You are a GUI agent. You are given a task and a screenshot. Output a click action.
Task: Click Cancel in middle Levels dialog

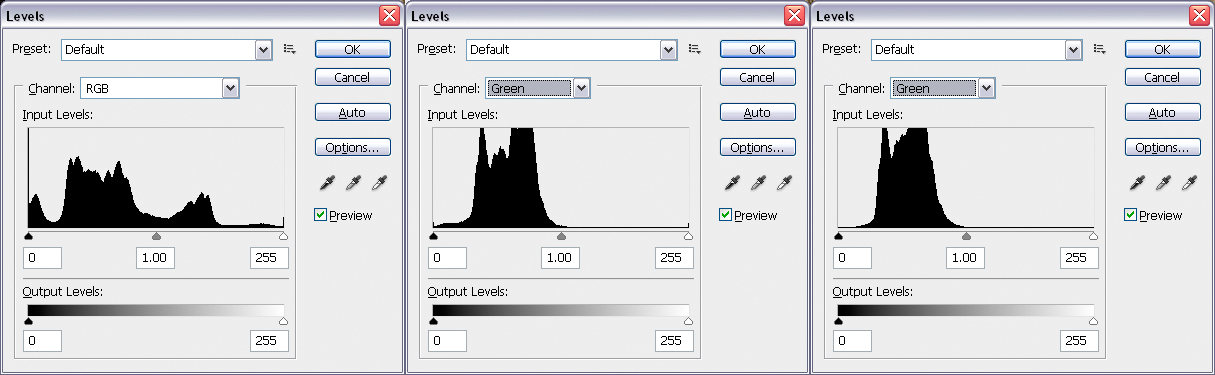[x=757, y=77]
